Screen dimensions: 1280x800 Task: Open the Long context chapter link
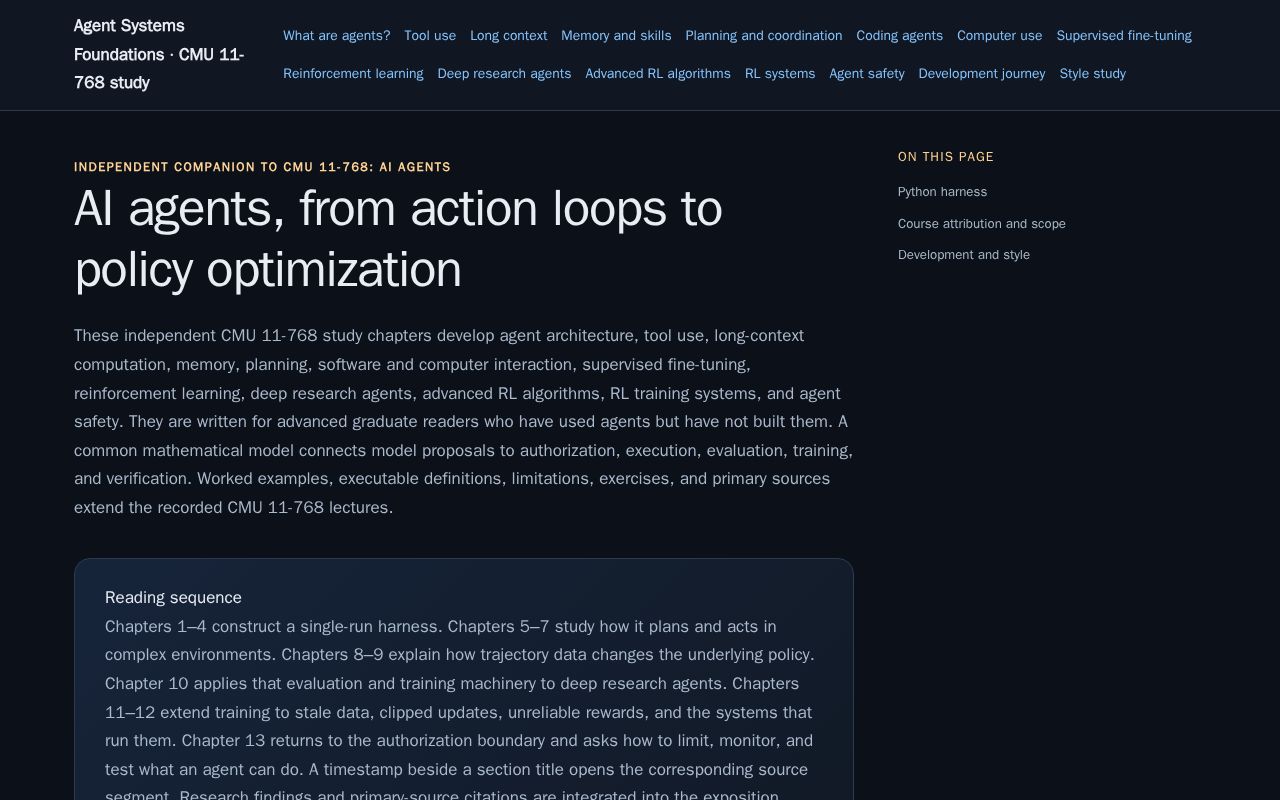pyautogui.click(x=509, y=36)
